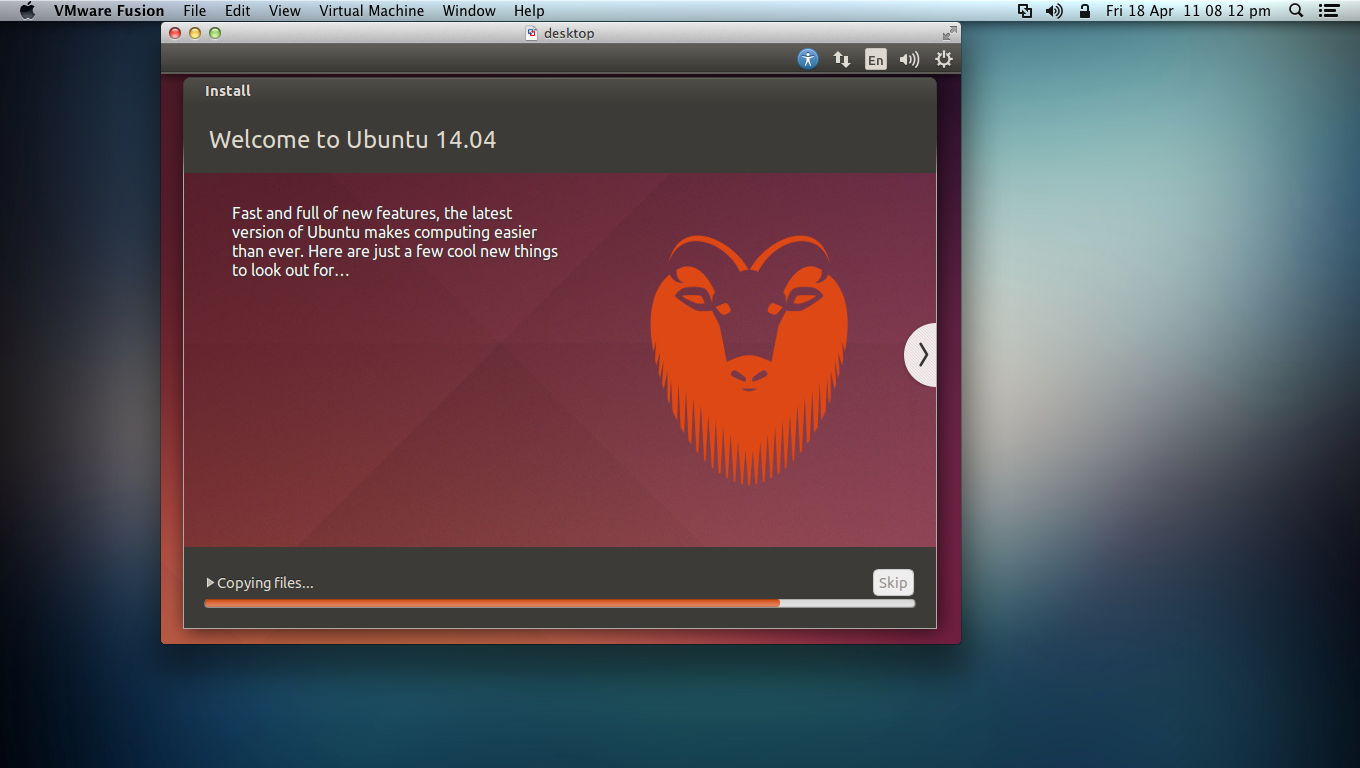Click the macOS menu bar volume icon
Viewport: 1360px width, 768px height.
click(1054, 11)
